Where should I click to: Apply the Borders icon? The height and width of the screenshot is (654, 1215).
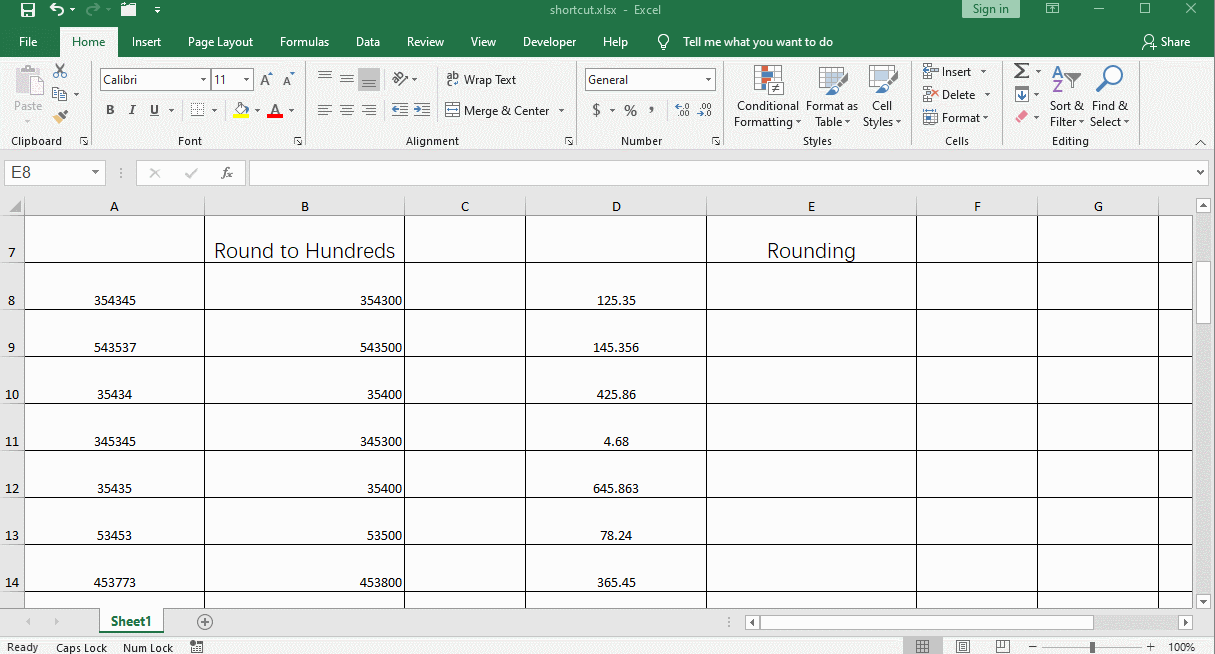[x=198, y=110]
